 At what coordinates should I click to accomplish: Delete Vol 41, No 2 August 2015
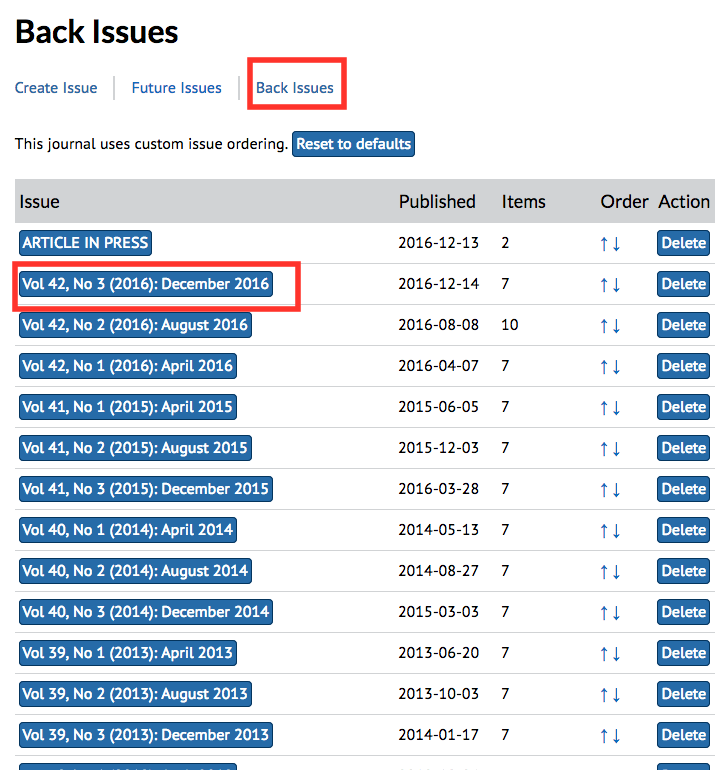[684, 448]
